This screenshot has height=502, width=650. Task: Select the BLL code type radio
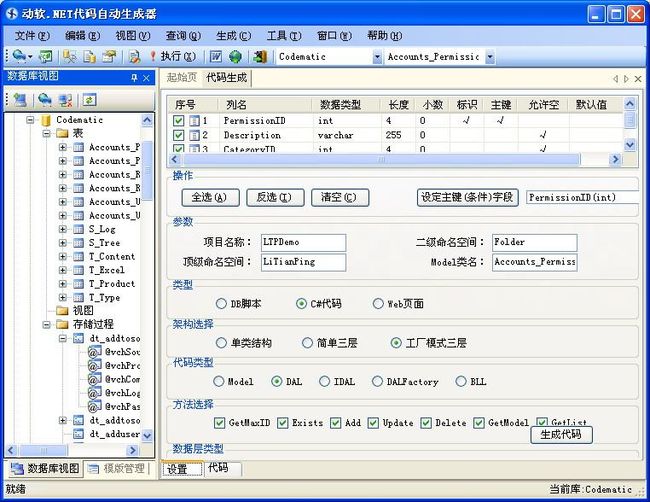(x=461, y=381)
